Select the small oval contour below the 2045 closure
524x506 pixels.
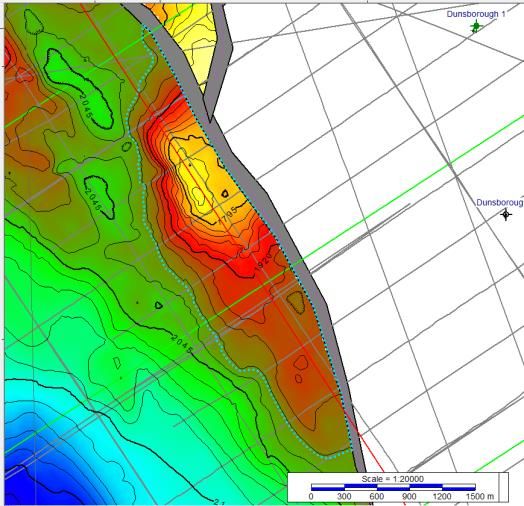pyautogui.click(x=126, y=146)
